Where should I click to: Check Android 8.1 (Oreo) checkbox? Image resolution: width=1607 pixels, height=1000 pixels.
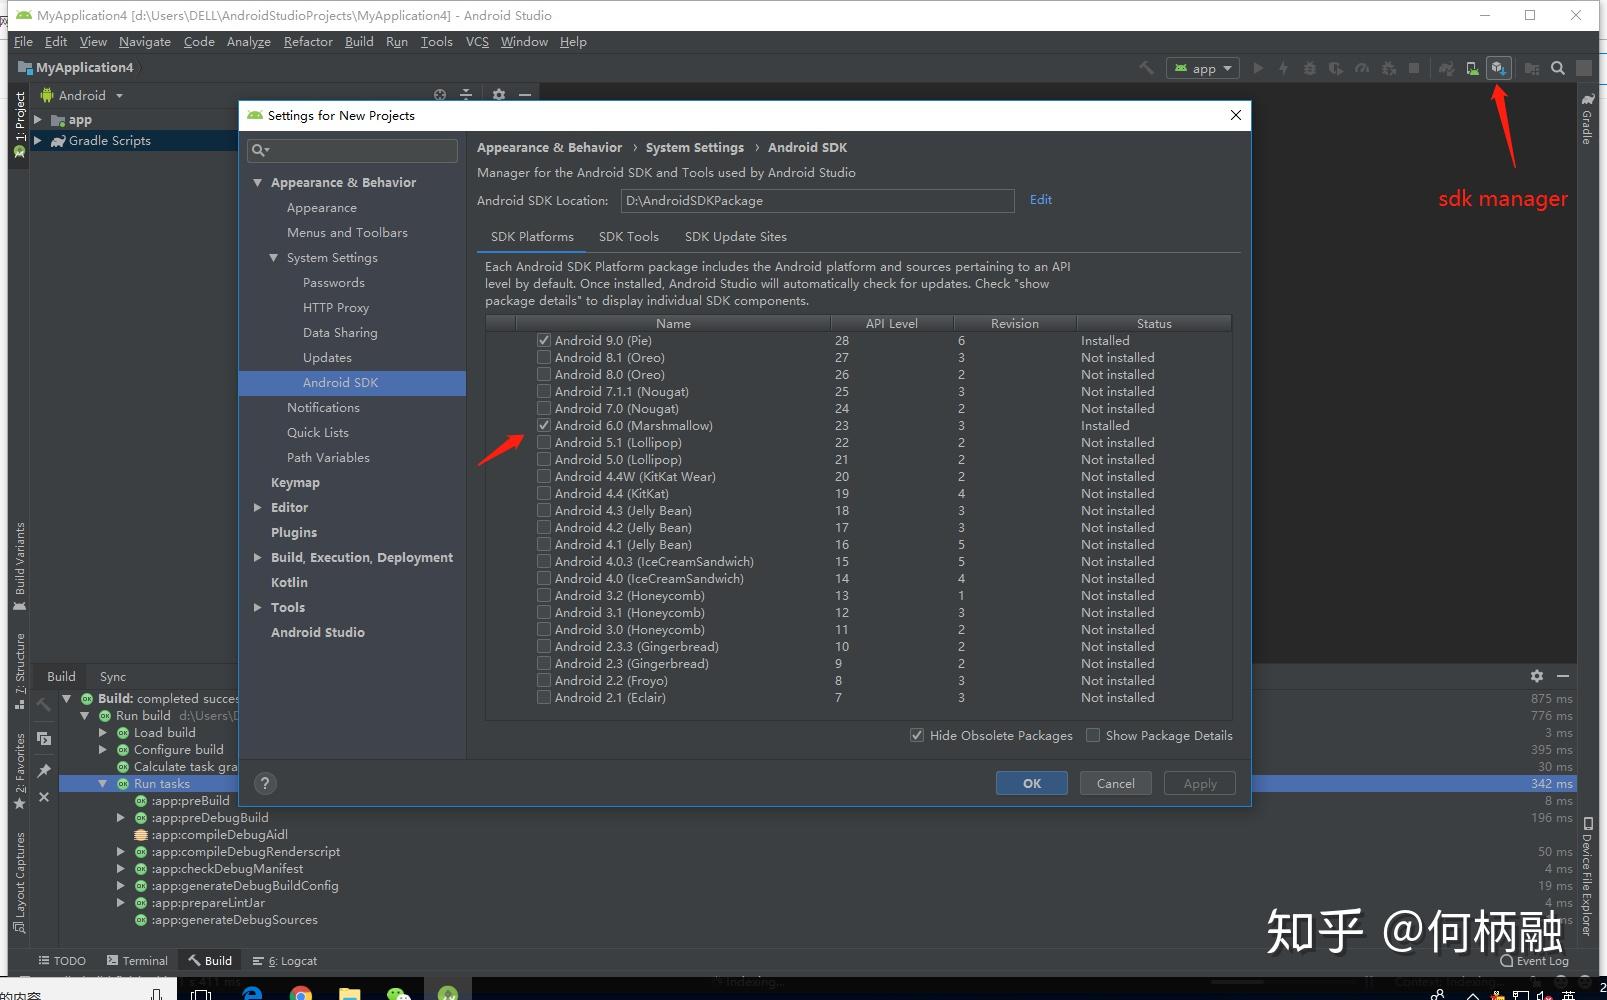(x=544, y=357)
